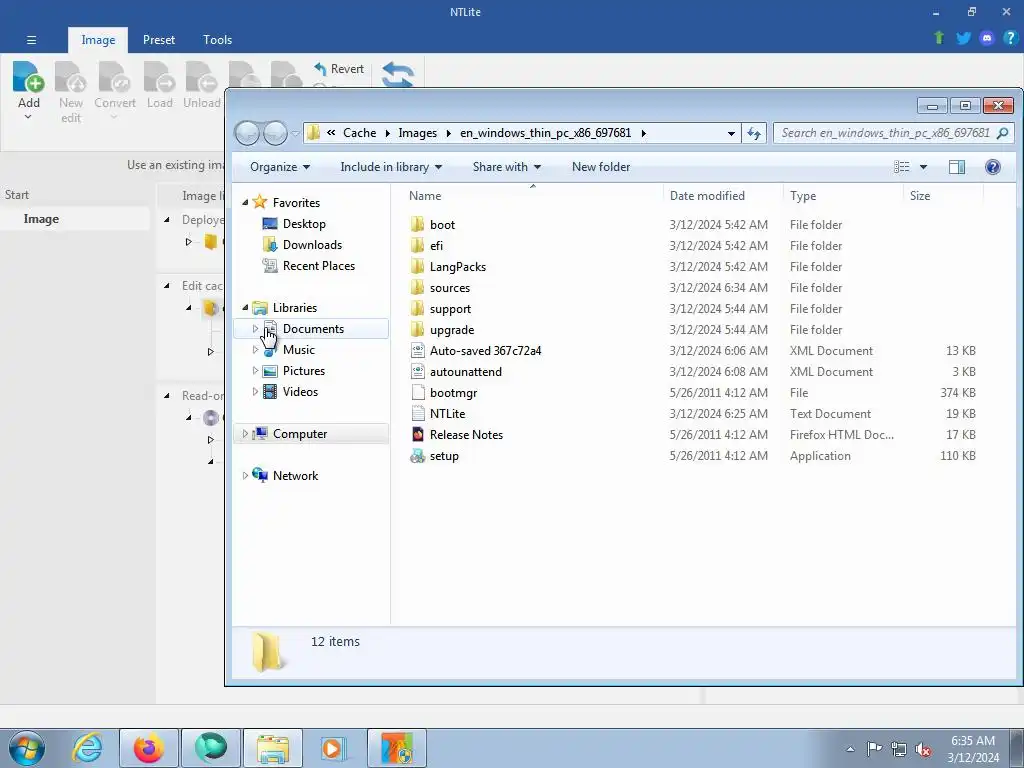Click the New folder button
This screenshot has height=768, width=1024.
(x=601, y=167)
